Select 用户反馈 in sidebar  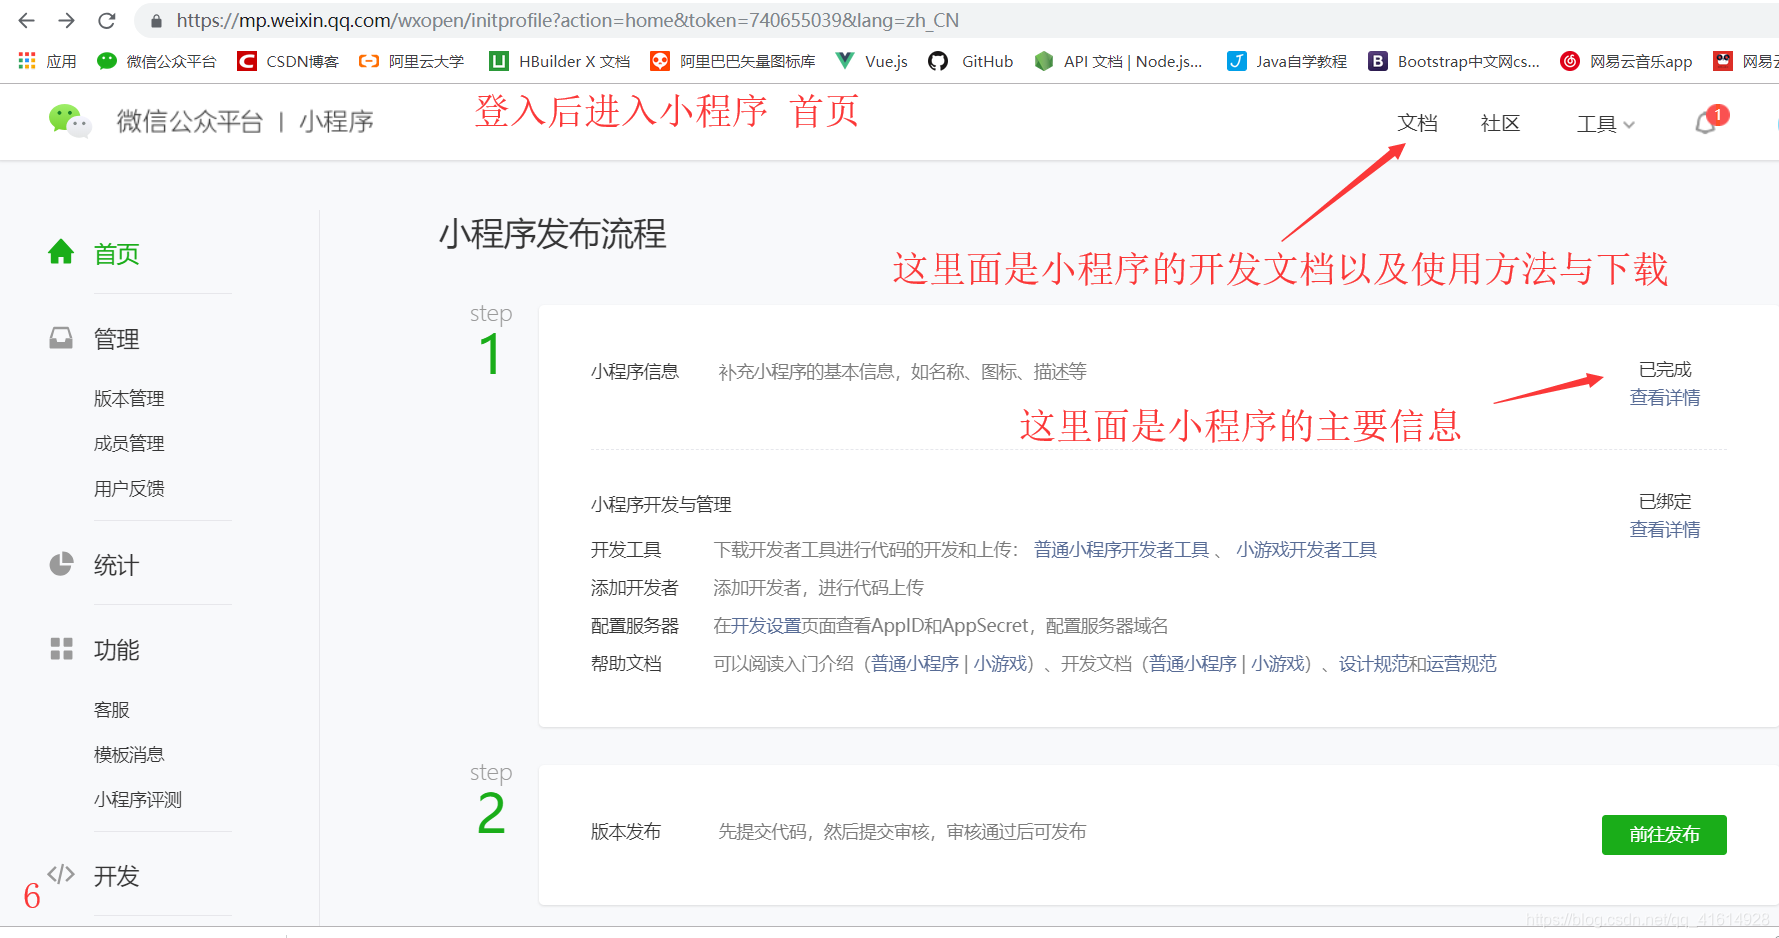(x=129, y=488)
